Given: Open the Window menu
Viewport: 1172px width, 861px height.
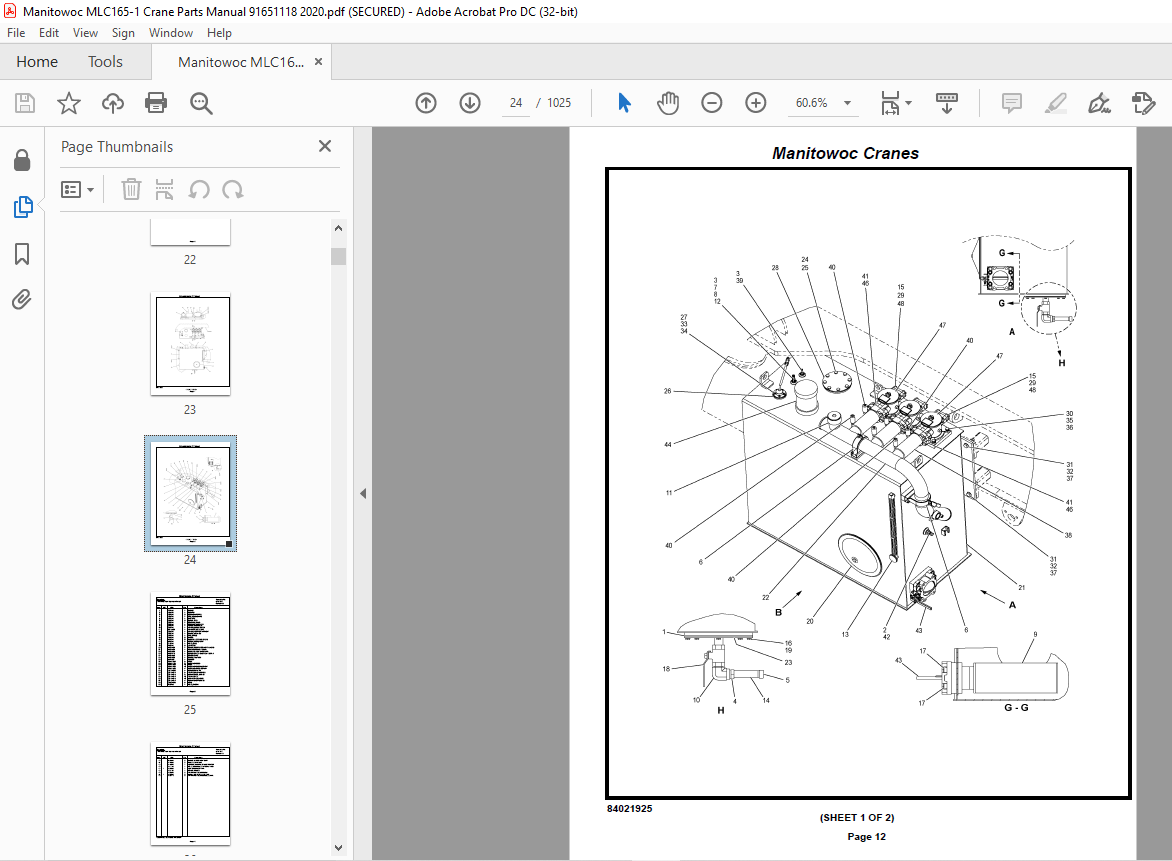Looking at the screenshot, I should click(x=170, y=33).
